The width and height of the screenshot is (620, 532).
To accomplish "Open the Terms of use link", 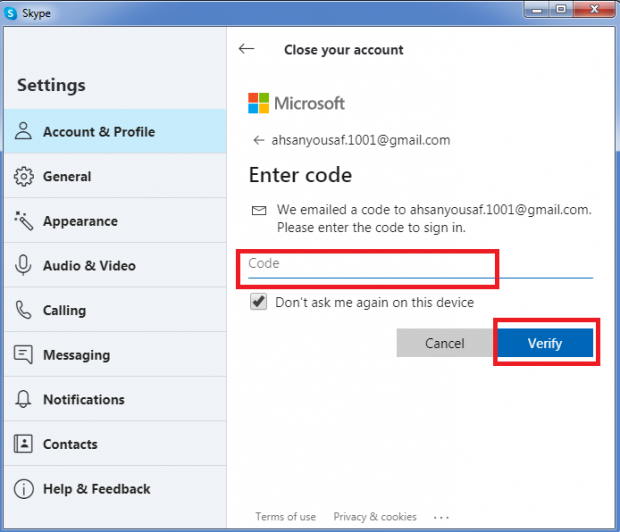I will (285, 517).
